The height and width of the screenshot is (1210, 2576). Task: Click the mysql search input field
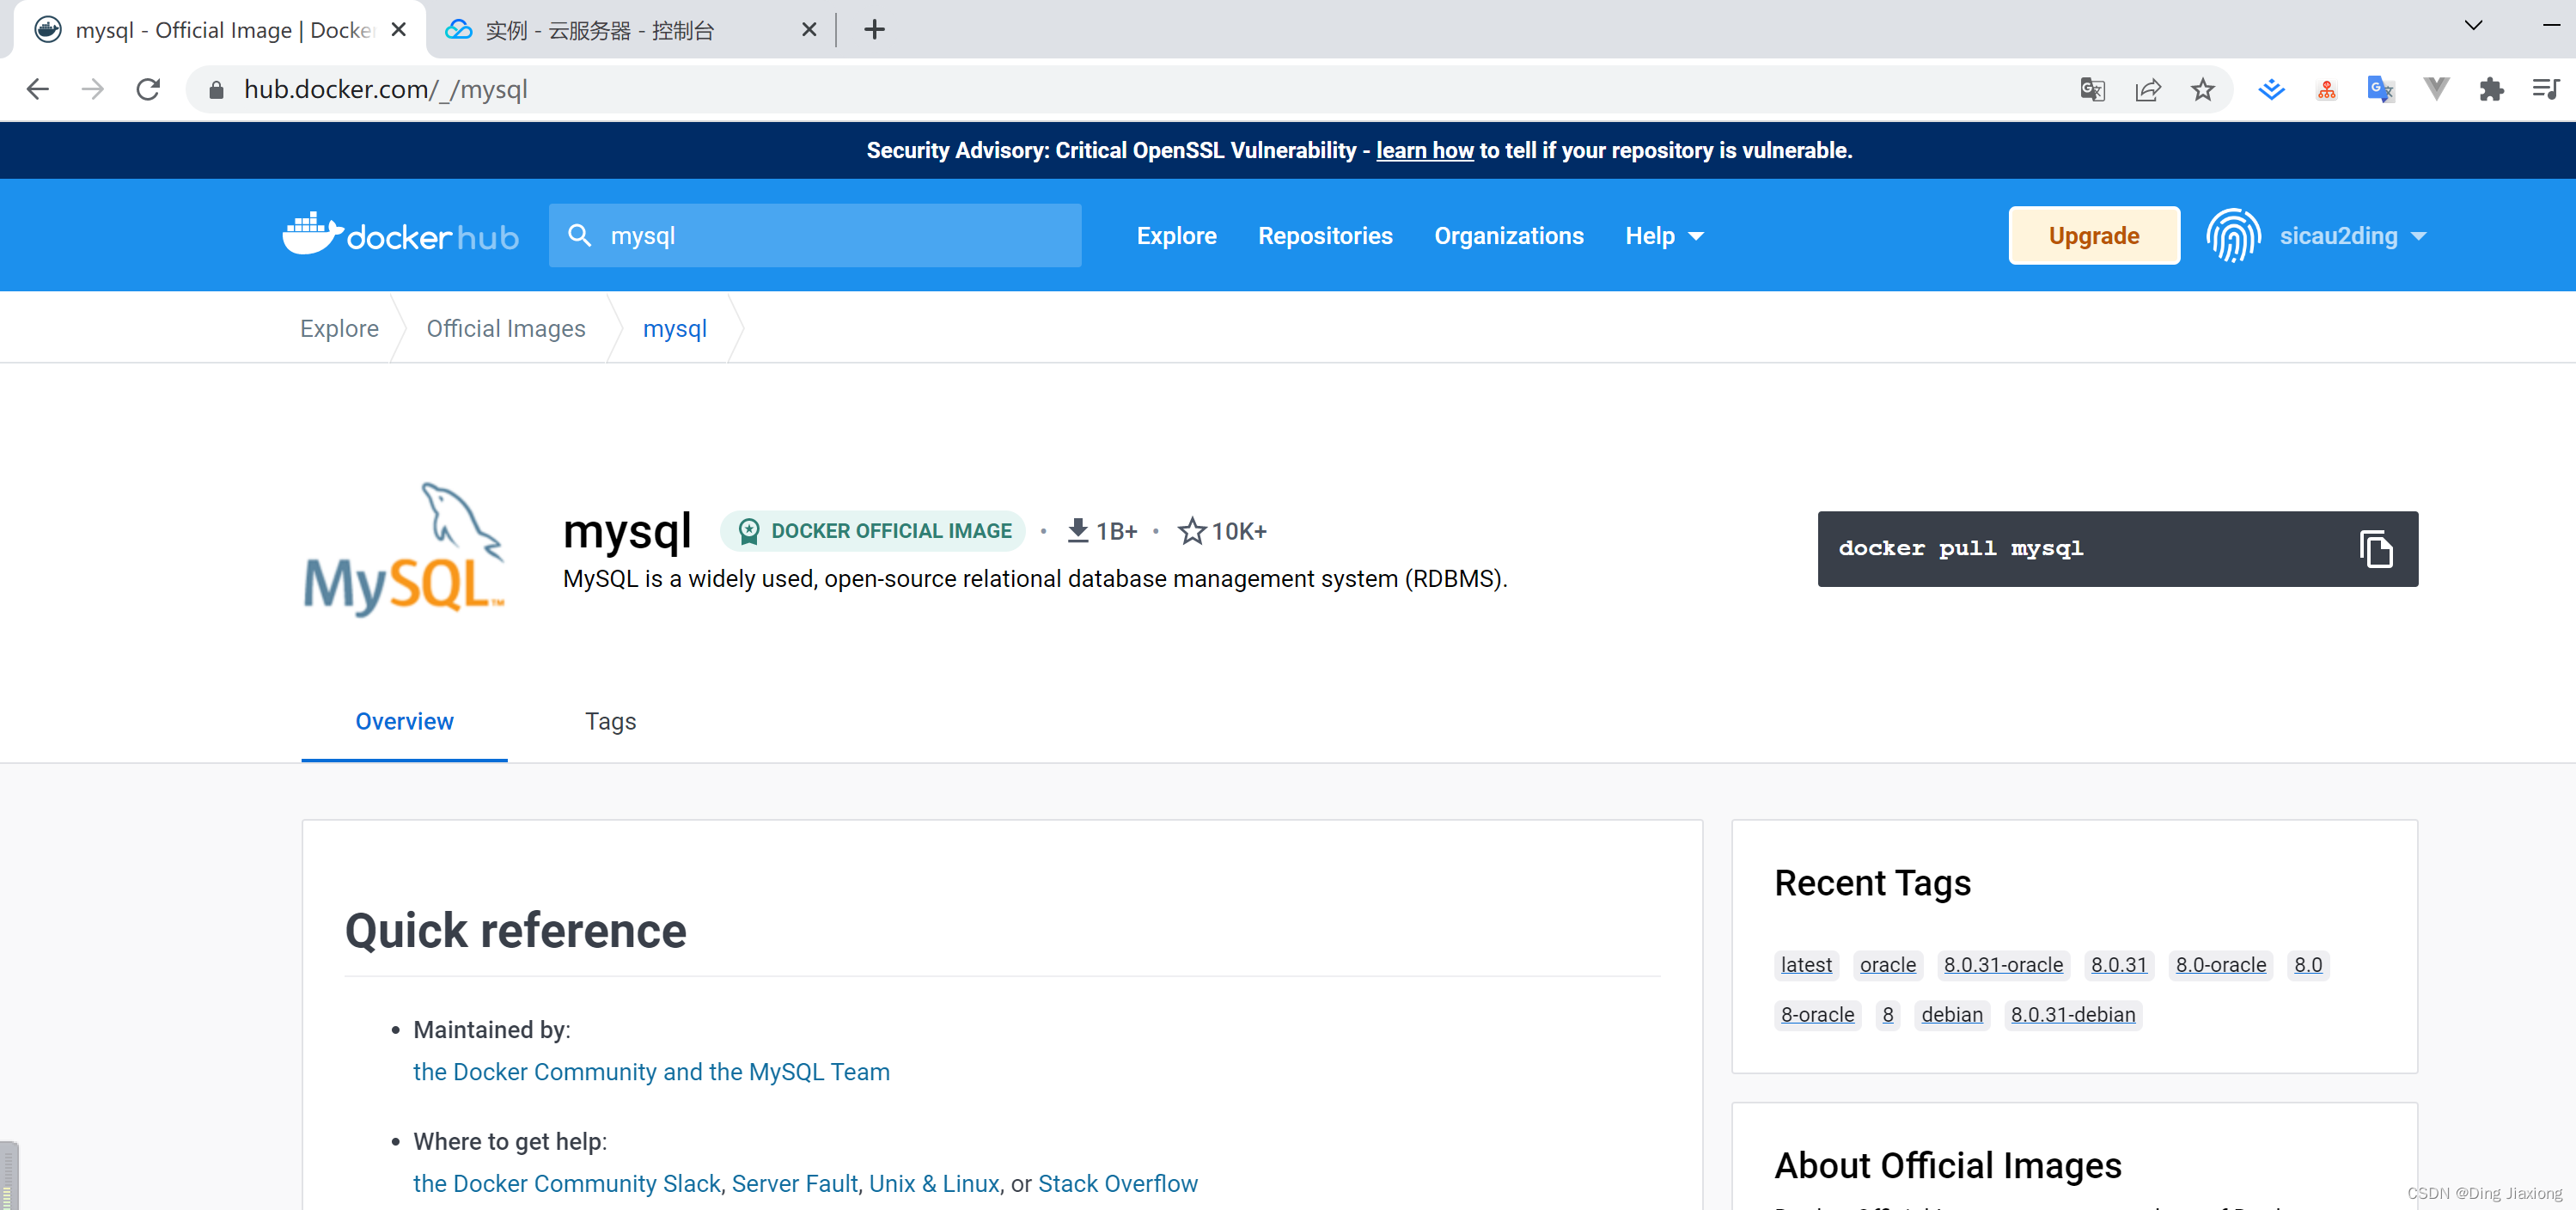coord(815,236)
